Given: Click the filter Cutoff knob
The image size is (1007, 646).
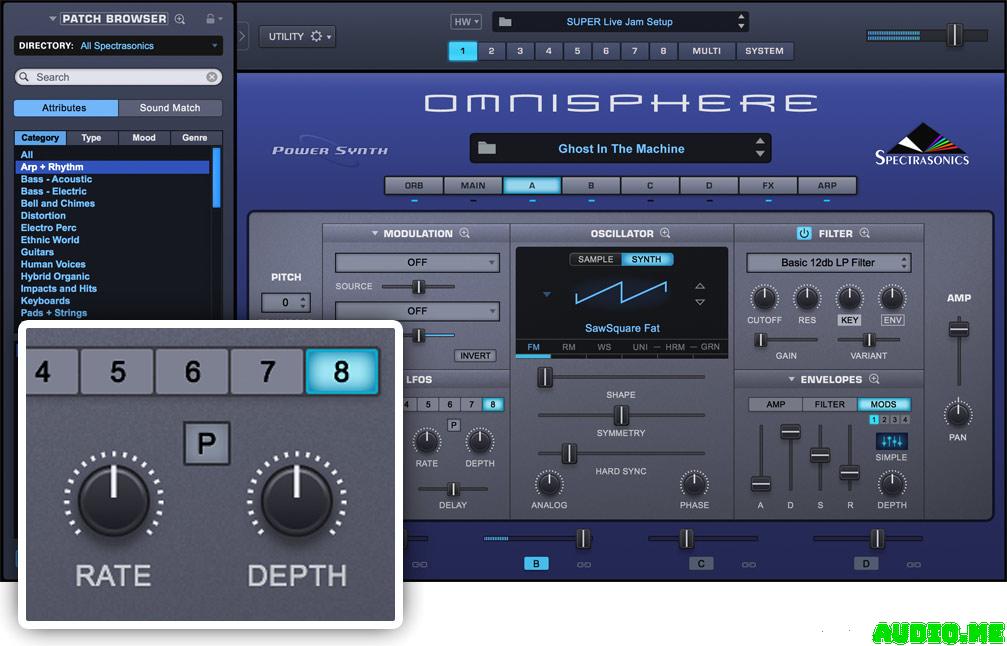Looking at the screenshot, I should [x=764, y=298].
